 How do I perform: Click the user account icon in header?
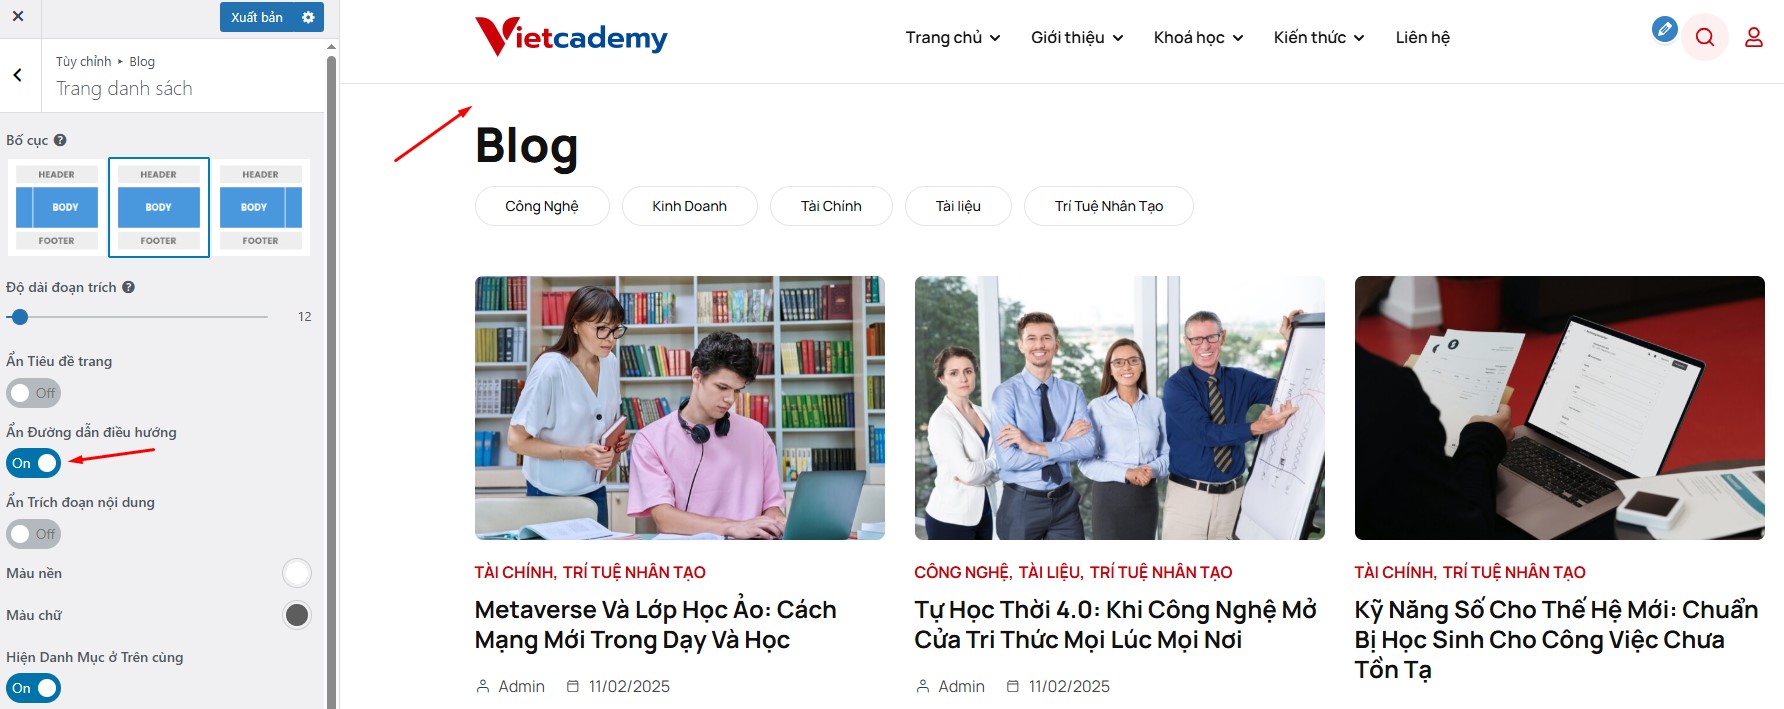[1754, 38]
